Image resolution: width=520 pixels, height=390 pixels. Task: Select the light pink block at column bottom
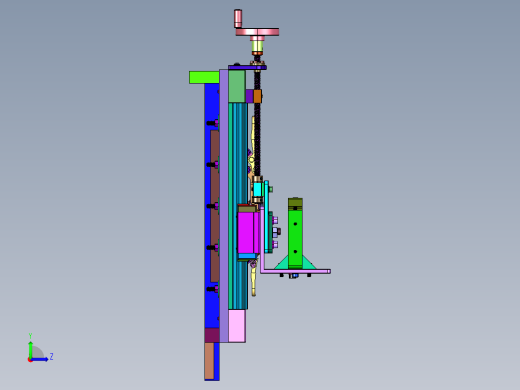(237, 326)
